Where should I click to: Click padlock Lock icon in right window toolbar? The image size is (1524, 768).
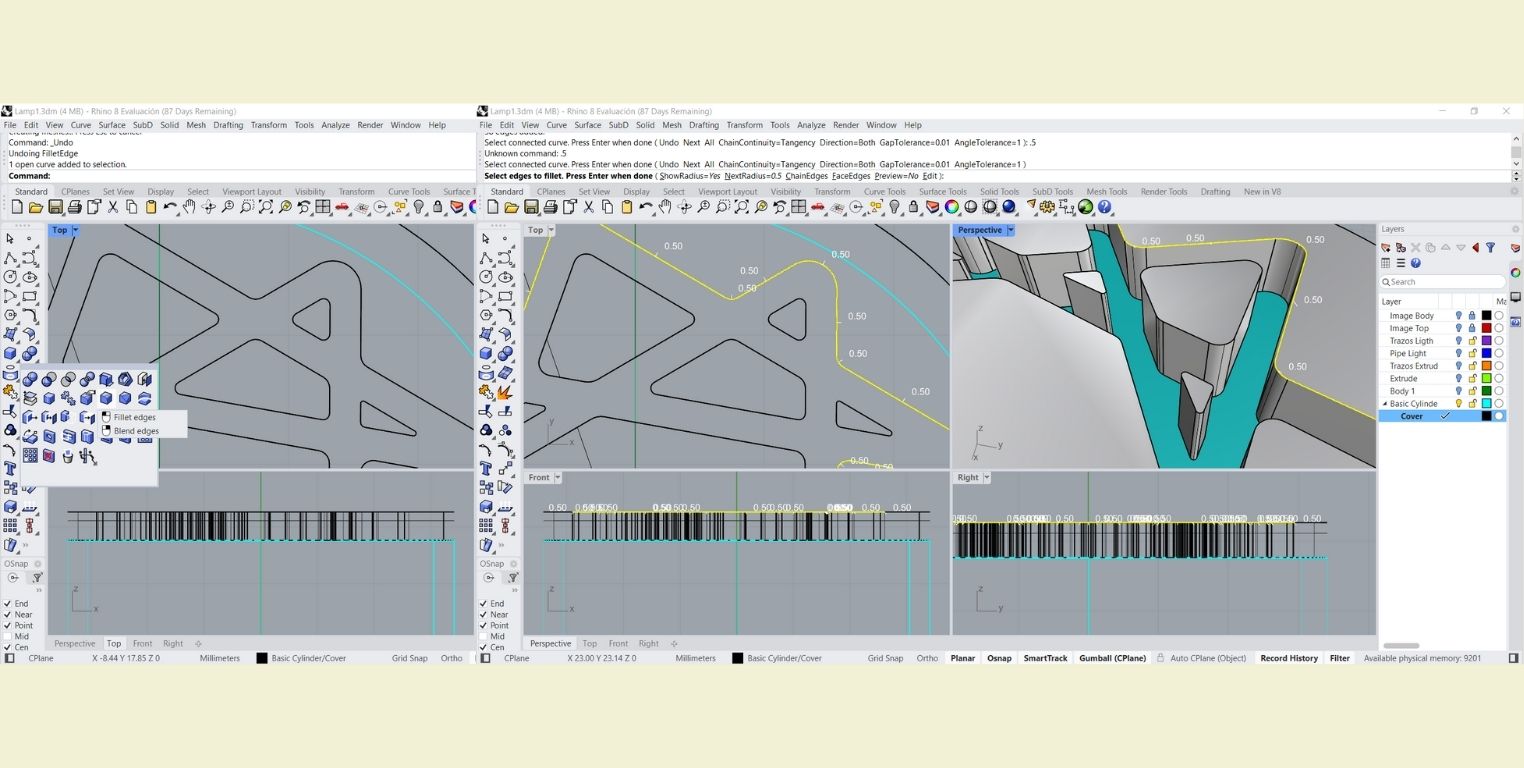[913, 207]
